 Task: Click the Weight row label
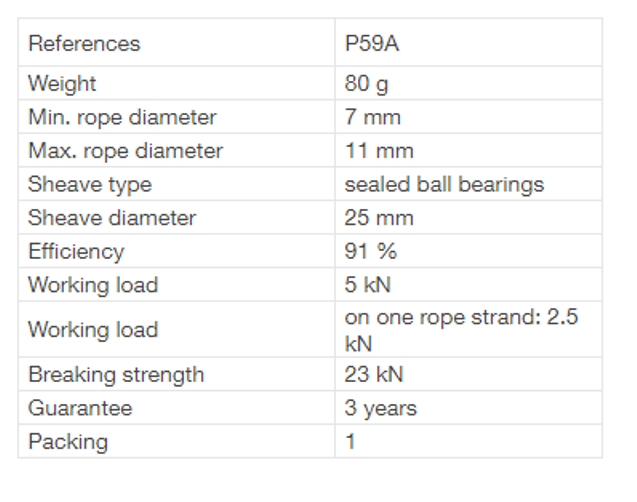(x=62, y=83)
